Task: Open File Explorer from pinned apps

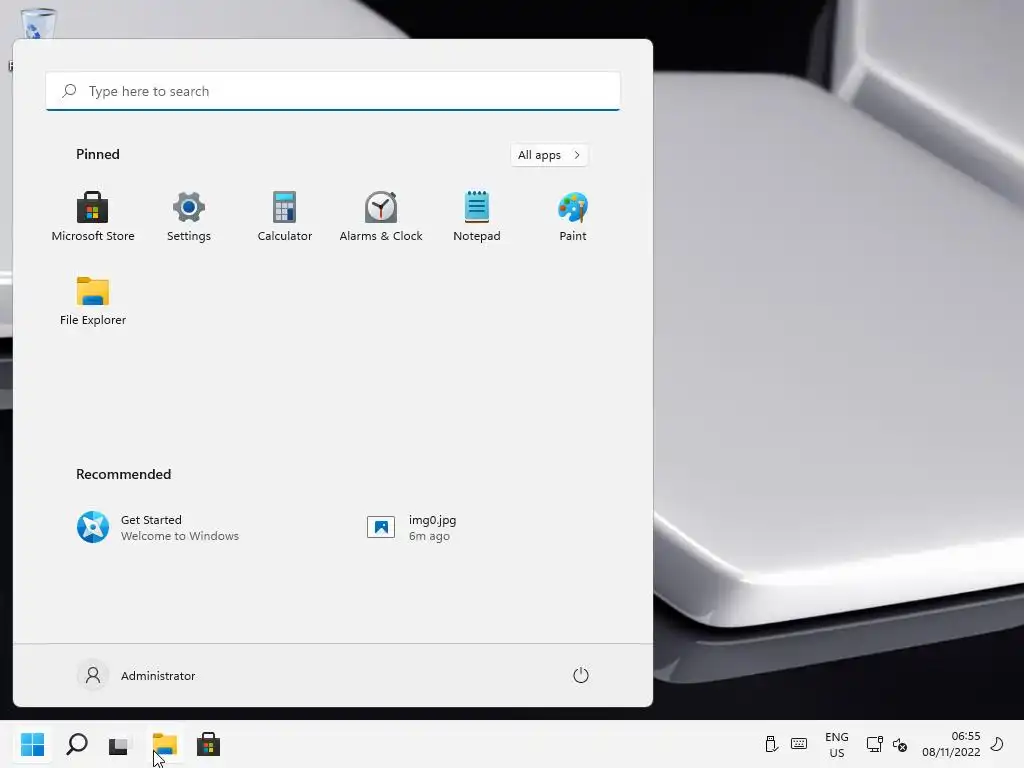Action: point(93,301)
